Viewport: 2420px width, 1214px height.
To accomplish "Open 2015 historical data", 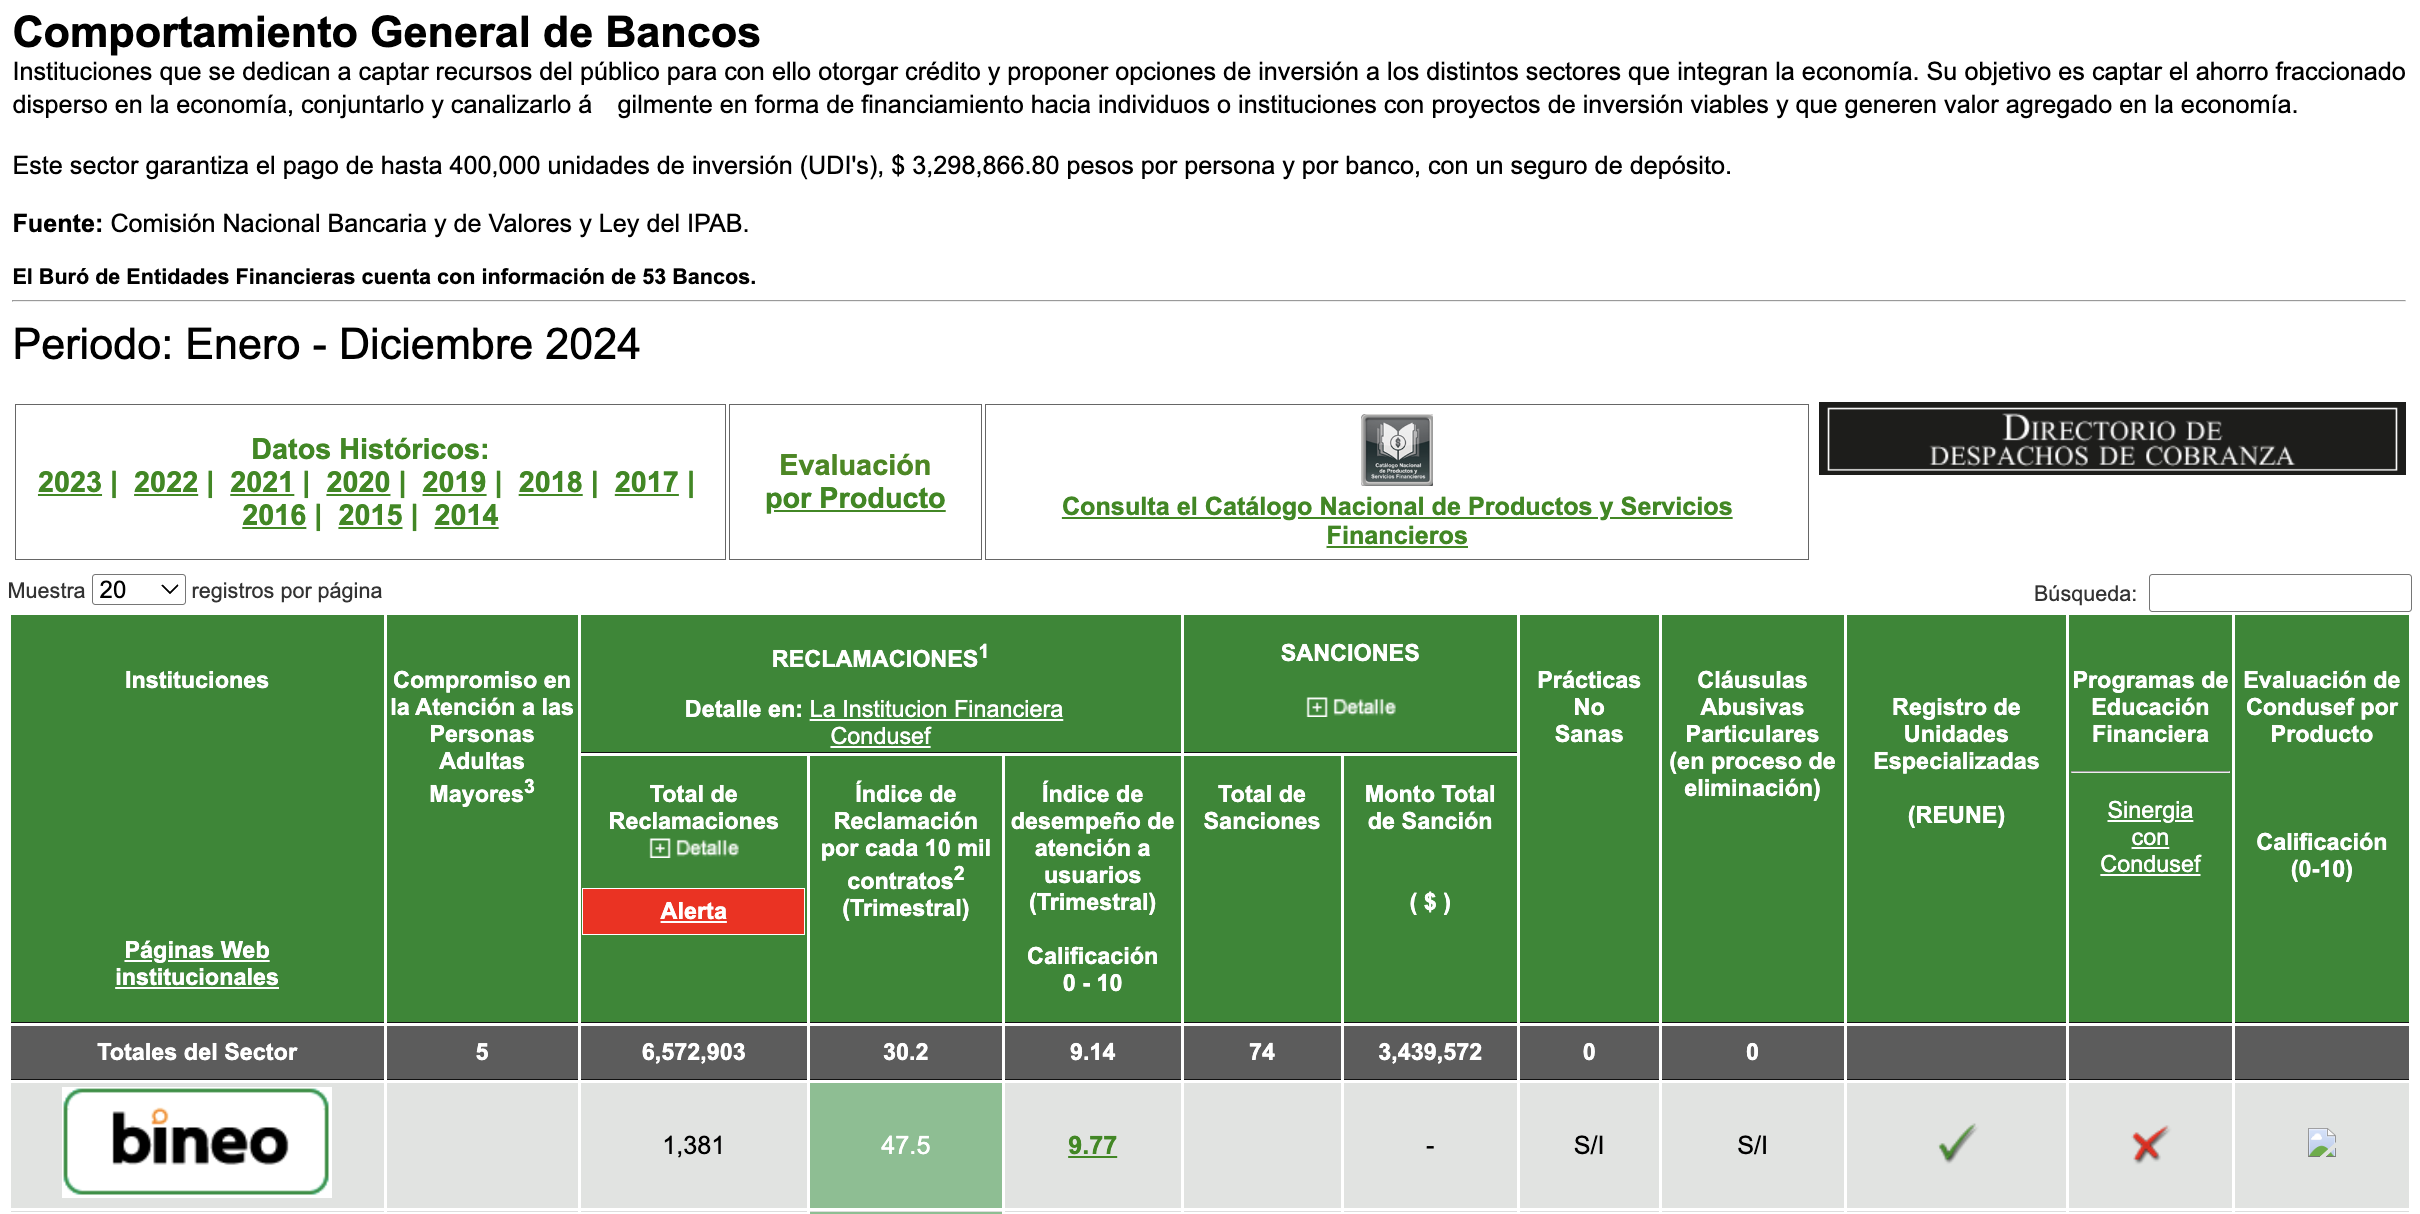I will point(370,515).
